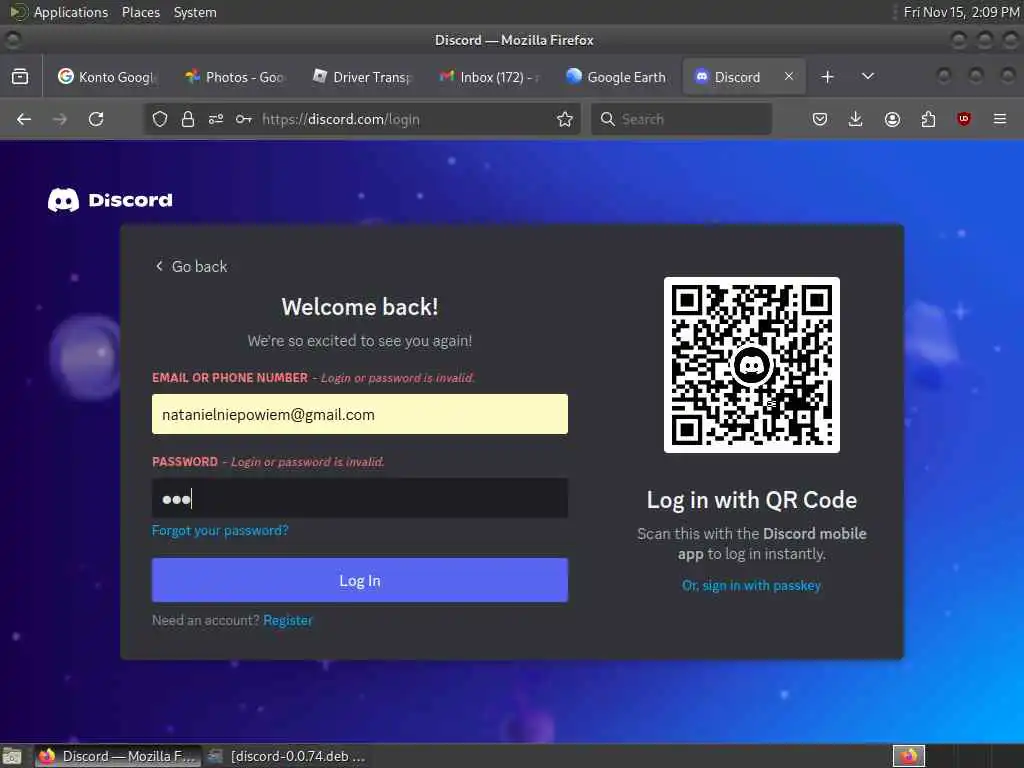Open the Firefox account icon

[892, 119]
